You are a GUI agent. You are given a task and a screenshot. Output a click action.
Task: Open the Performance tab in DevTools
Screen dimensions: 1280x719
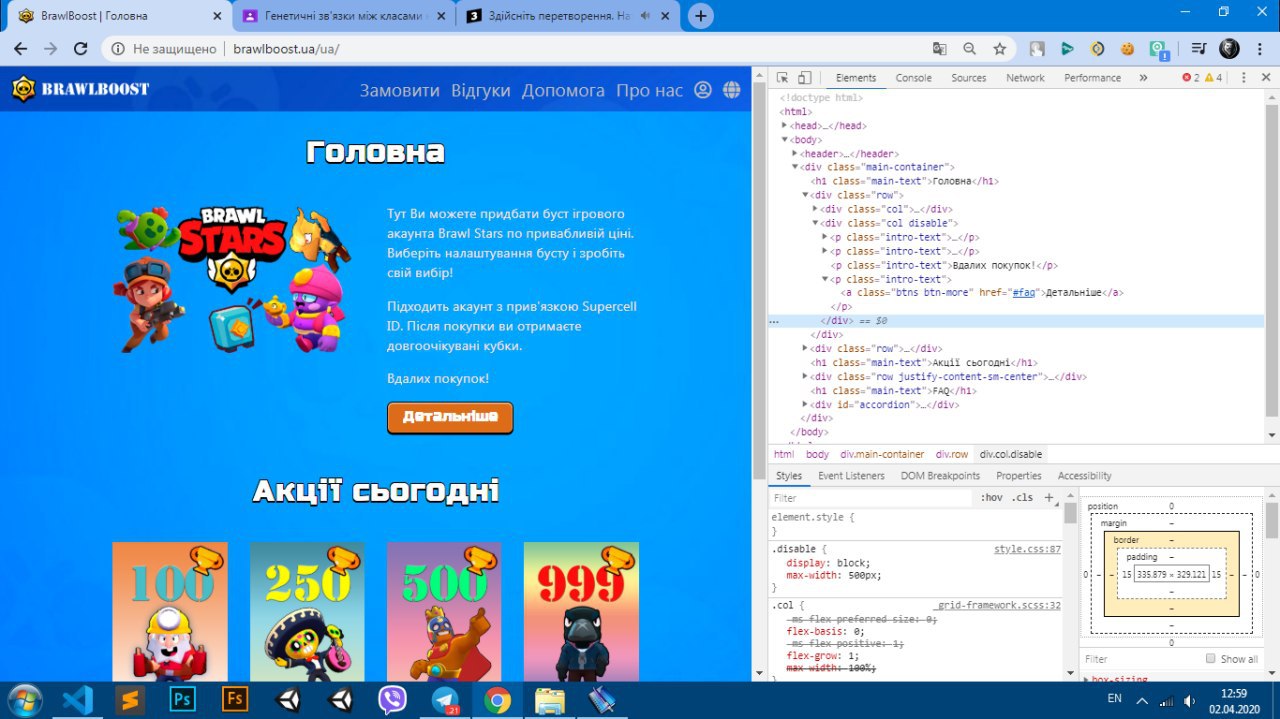(1092, 78)
